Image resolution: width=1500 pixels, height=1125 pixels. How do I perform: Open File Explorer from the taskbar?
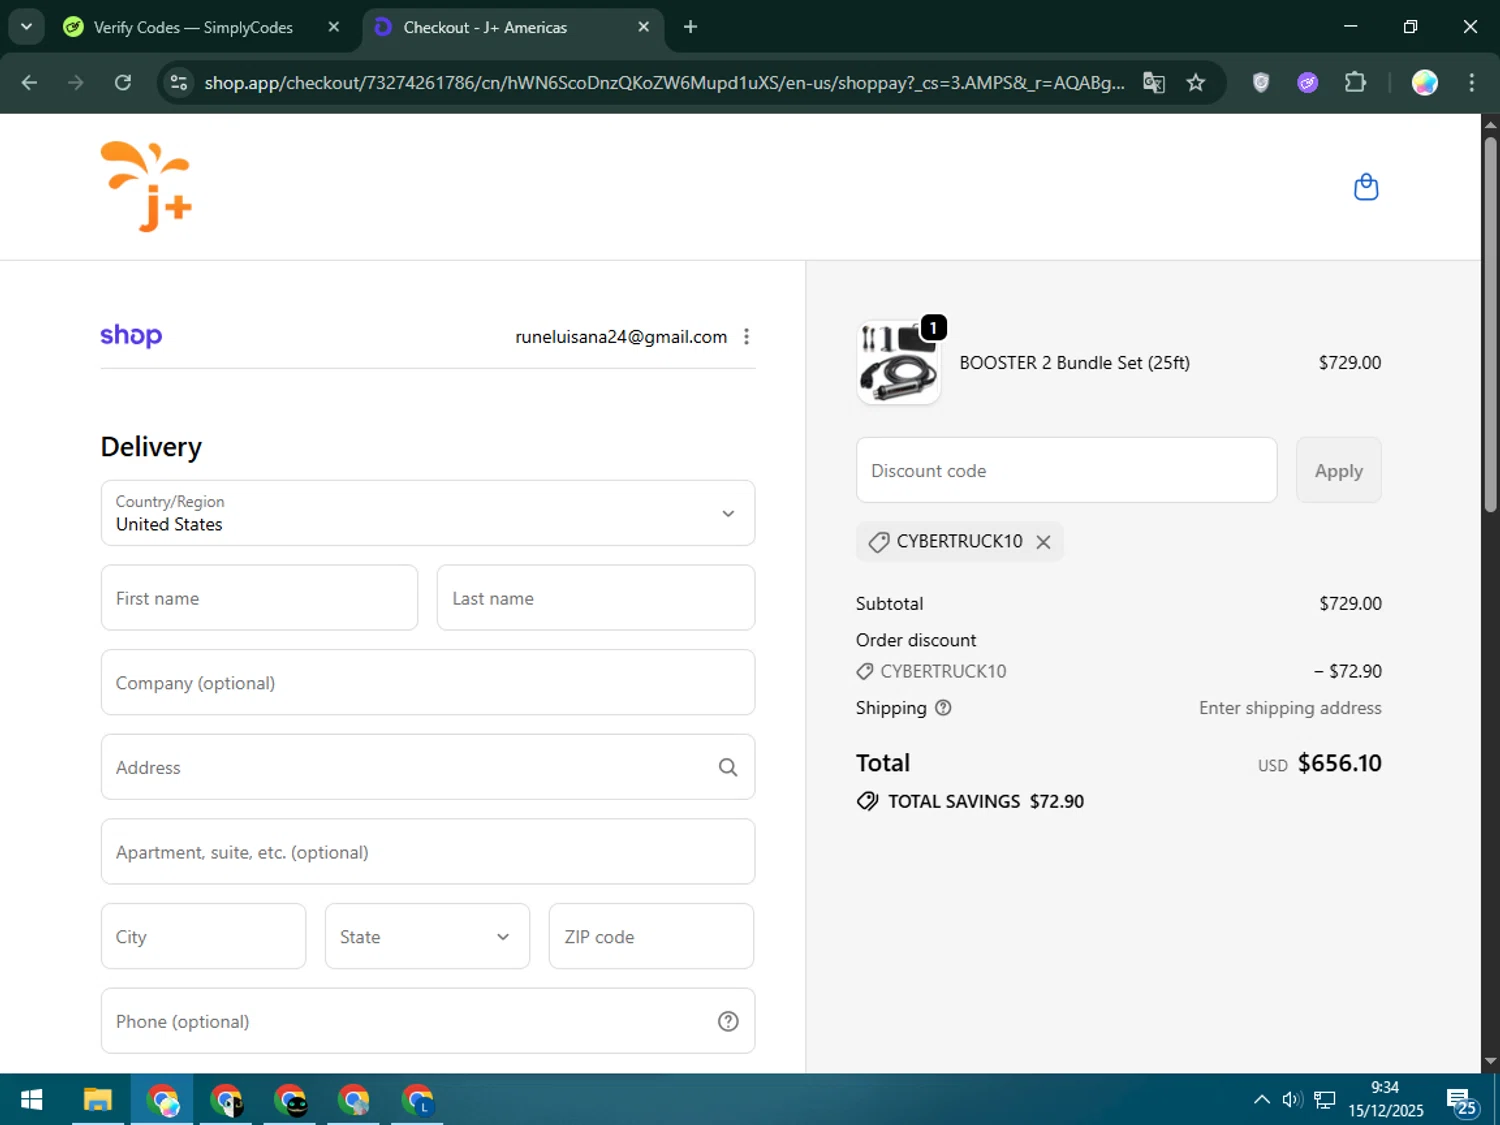tap(97, 1100)
